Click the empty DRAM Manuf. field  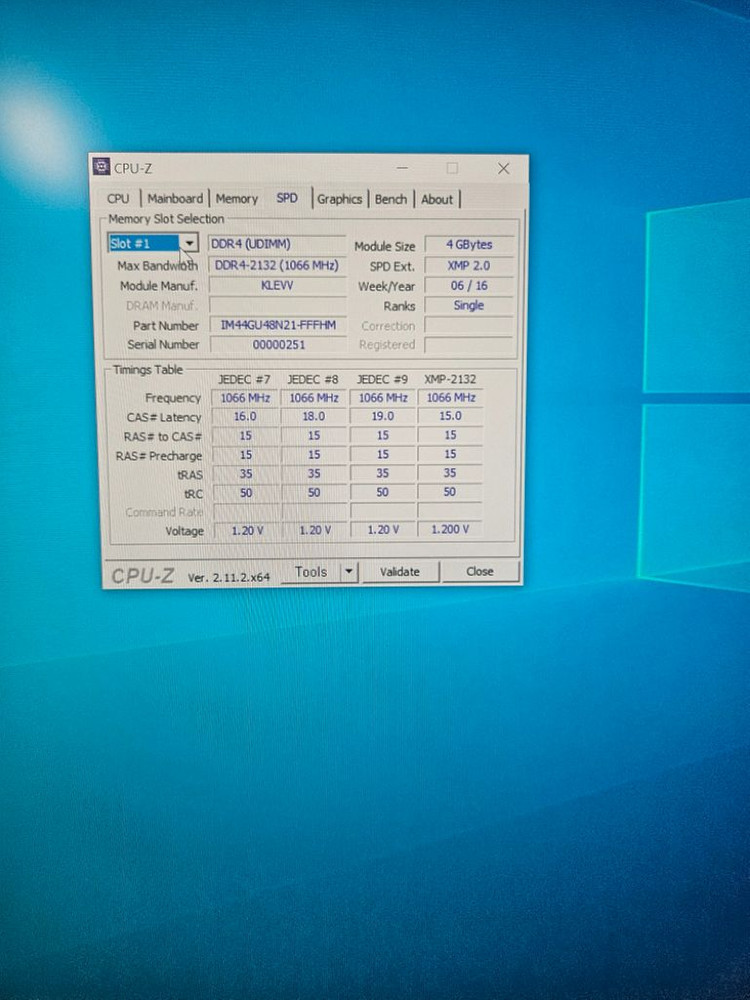277,305
